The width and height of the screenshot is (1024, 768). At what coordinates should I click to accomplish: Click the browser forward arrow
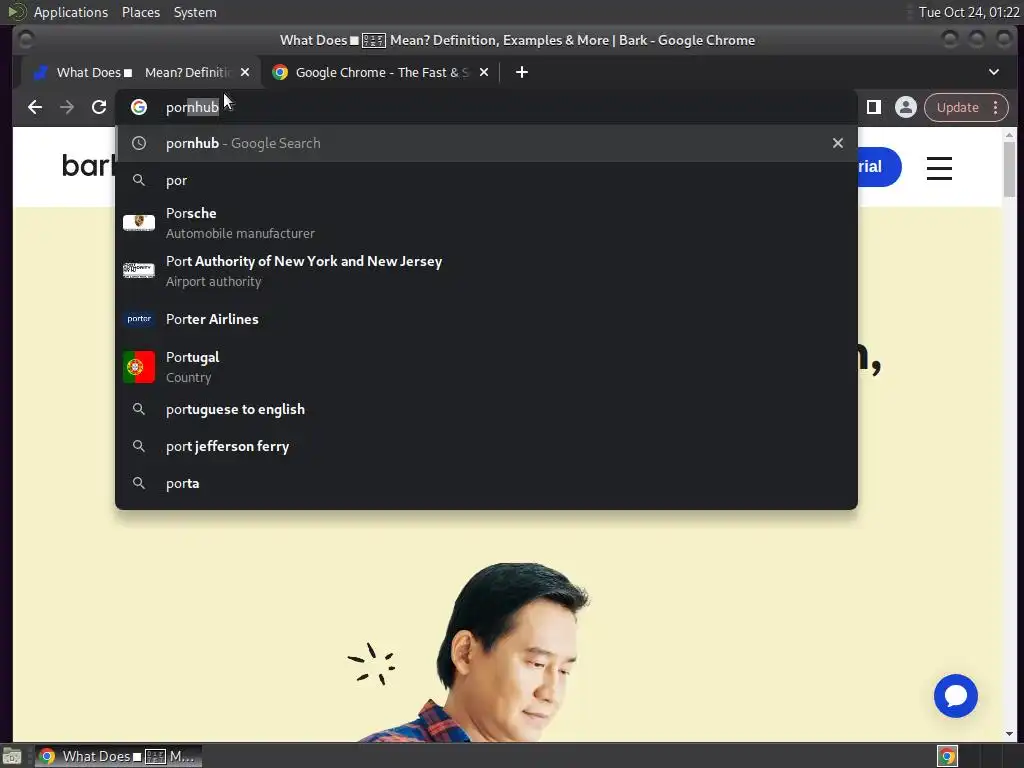67,107
